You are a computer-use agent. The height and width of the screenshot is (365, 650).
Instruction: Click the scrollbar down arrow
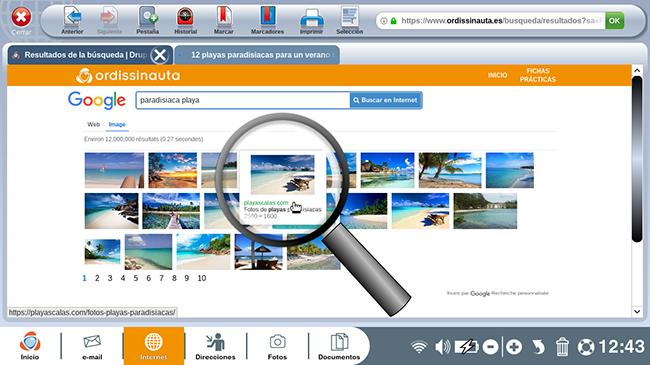(x=637, y=311)
